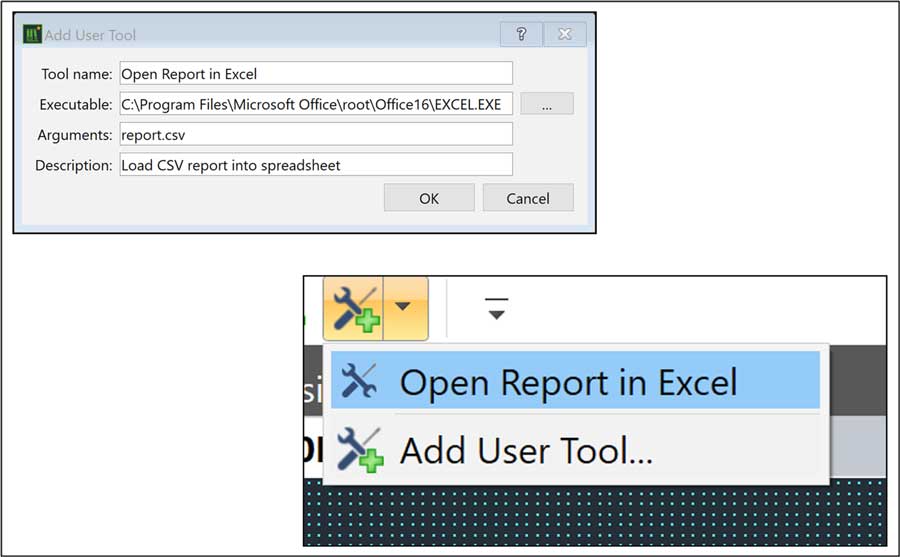Cancel the Add User Tool dialog
The image size is (900, 557).
pos(527,198)
